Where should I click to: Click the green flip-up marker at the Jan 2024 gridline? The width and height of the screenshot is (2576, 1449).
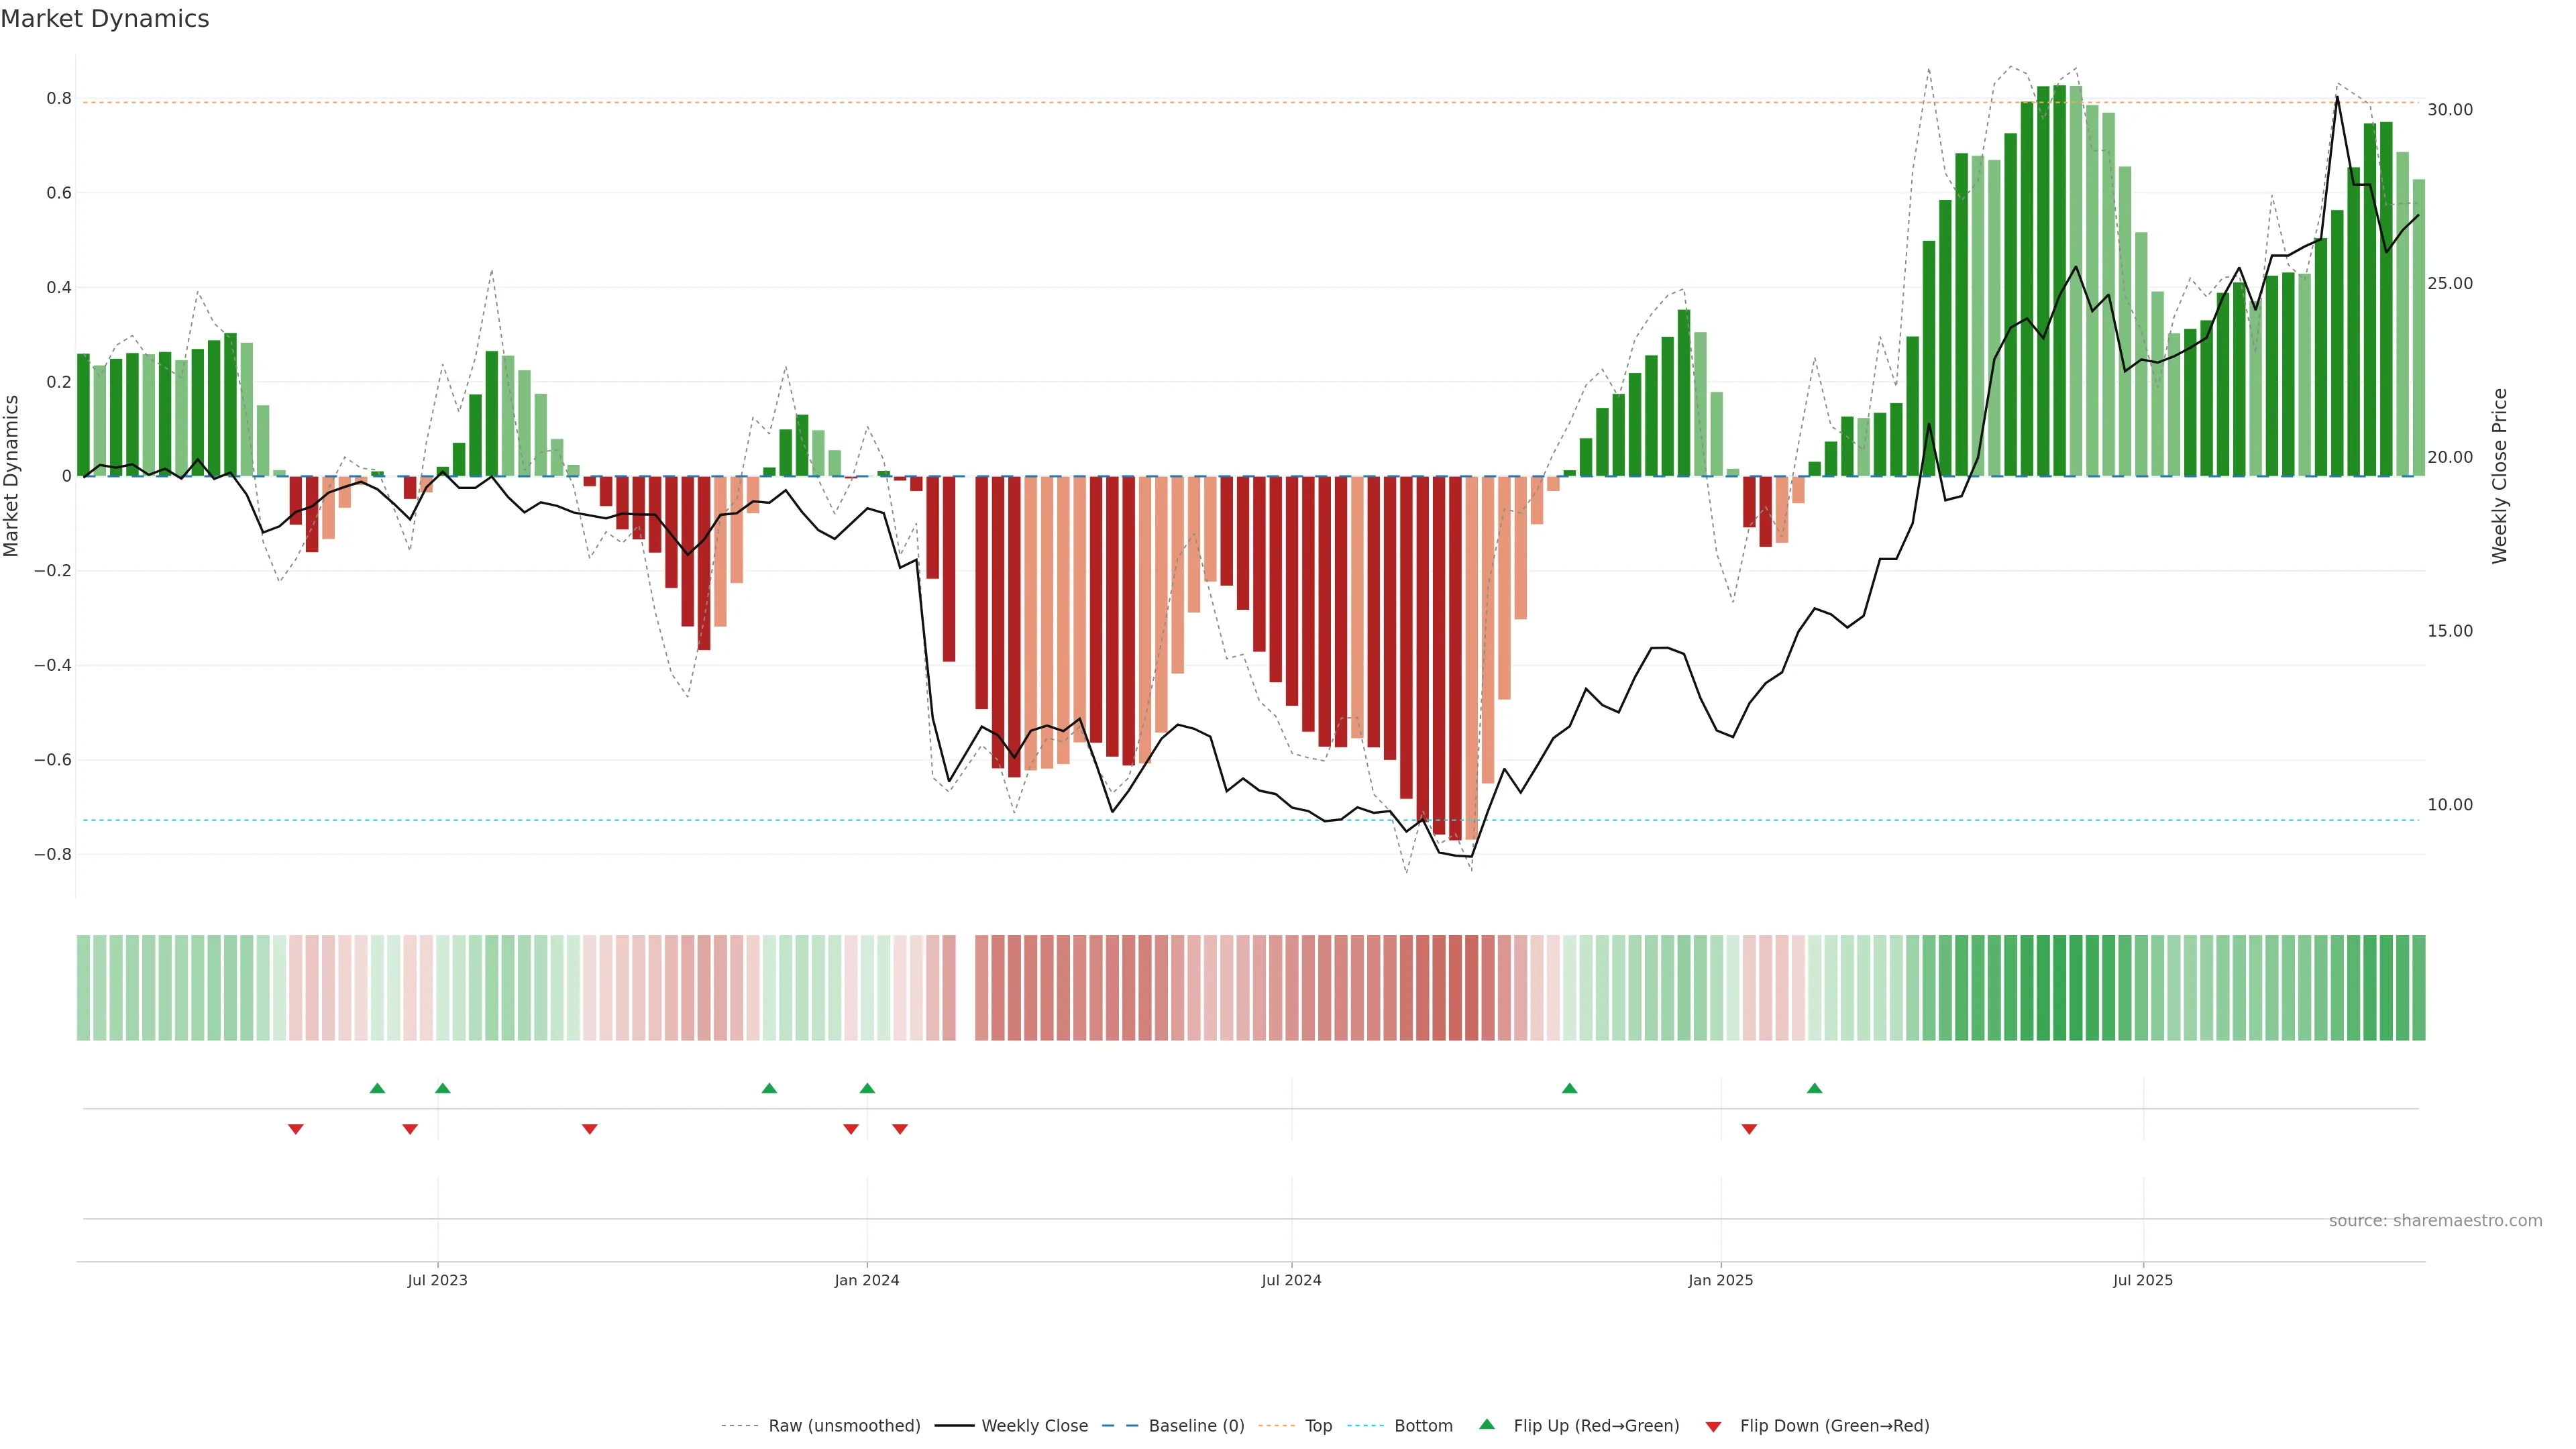[x=867, y=1088]
